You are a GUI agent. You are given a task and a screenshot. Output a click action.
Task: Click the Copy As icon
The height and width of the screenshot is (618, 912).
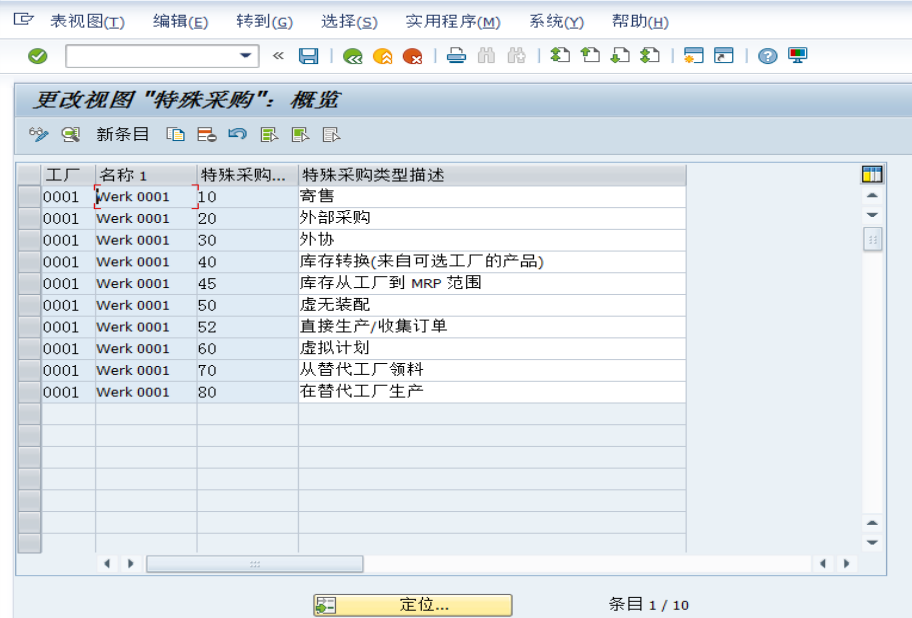pyautogui.click(x=175, y=135)
